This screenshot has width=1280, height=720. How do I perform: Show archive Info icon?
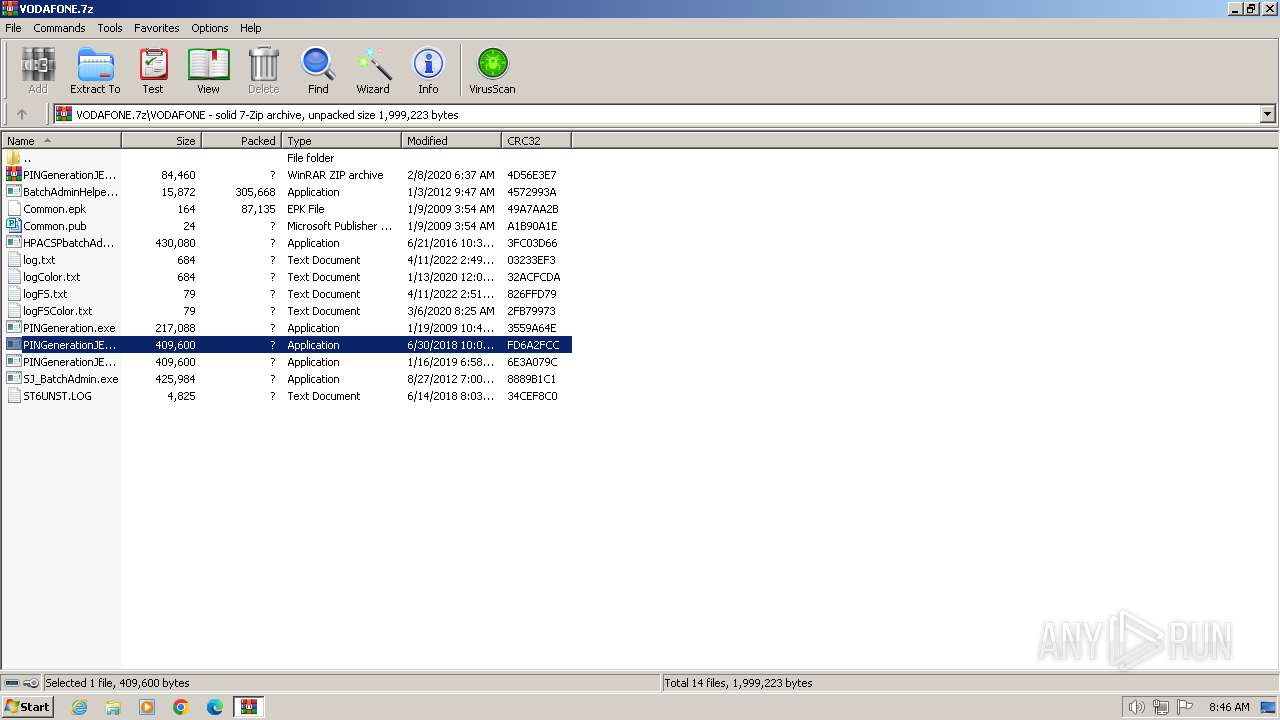point(428,71)
